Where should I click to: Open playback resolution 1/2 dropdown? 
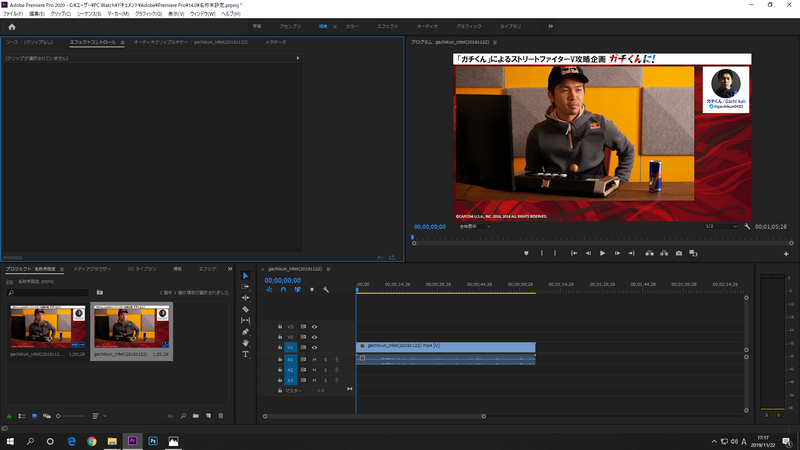(x=719, y=227)
